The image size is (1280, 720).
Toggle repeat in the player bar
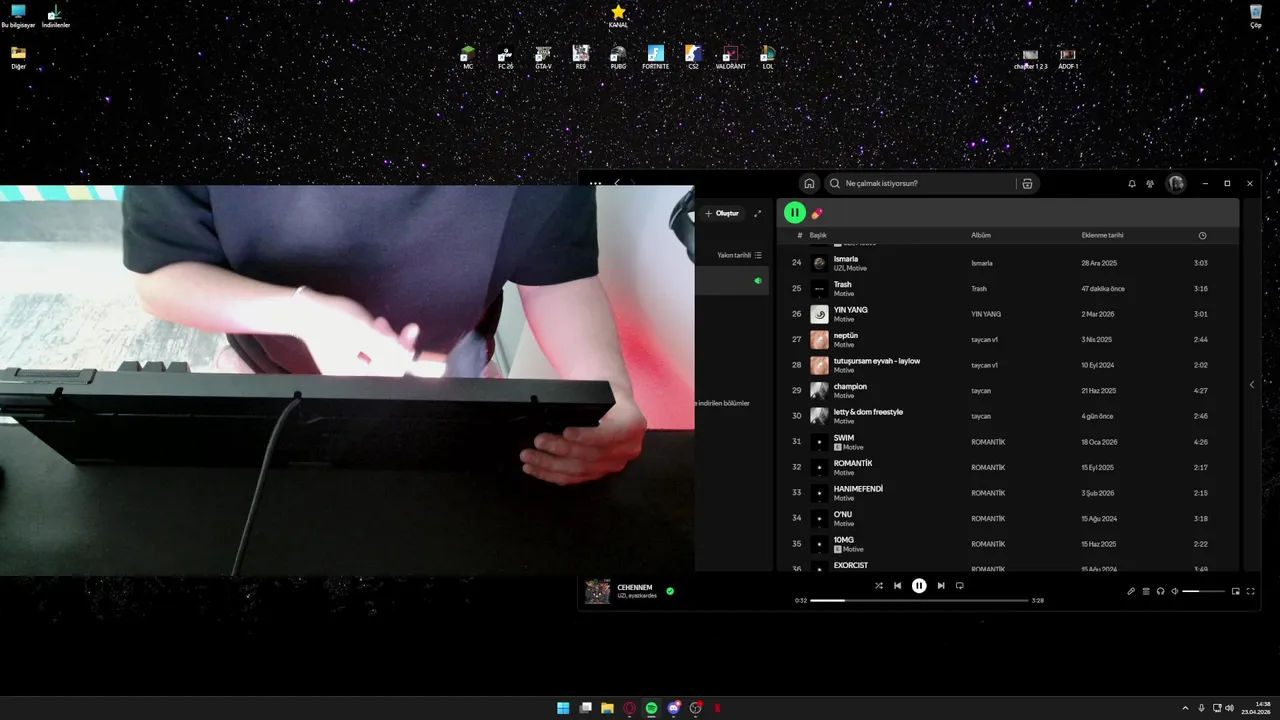pyautogui.click(x=960, y=586)
